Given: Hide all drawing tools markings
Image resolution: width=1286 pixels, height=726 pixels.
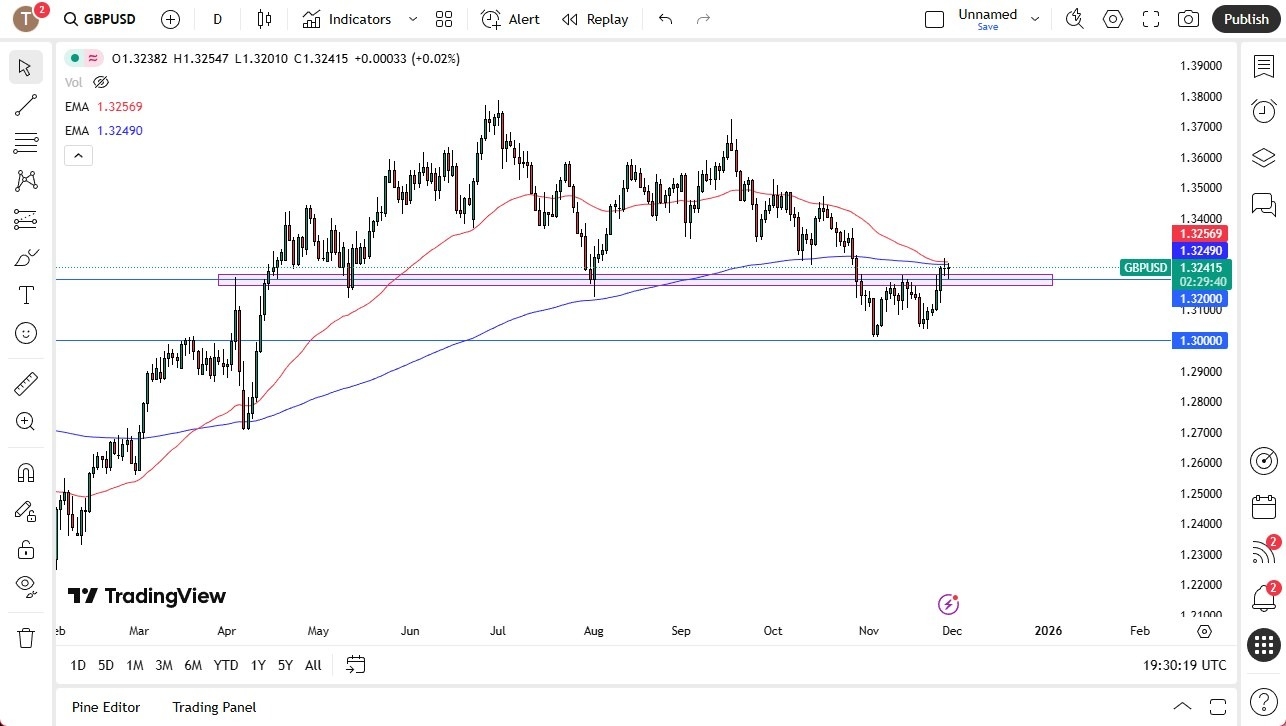Looking at the screenshot, I should click(x=25, y=586).
